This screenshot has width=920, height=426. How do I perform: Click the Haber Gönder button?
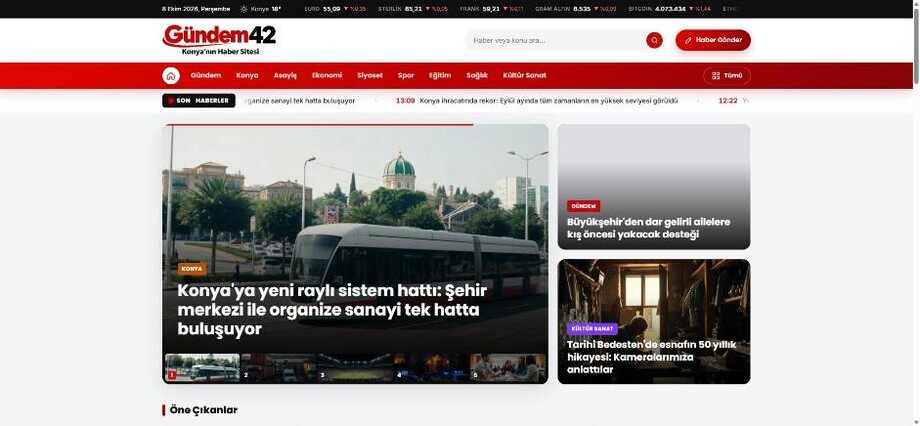pyautogui.click(x=713, y=40)
